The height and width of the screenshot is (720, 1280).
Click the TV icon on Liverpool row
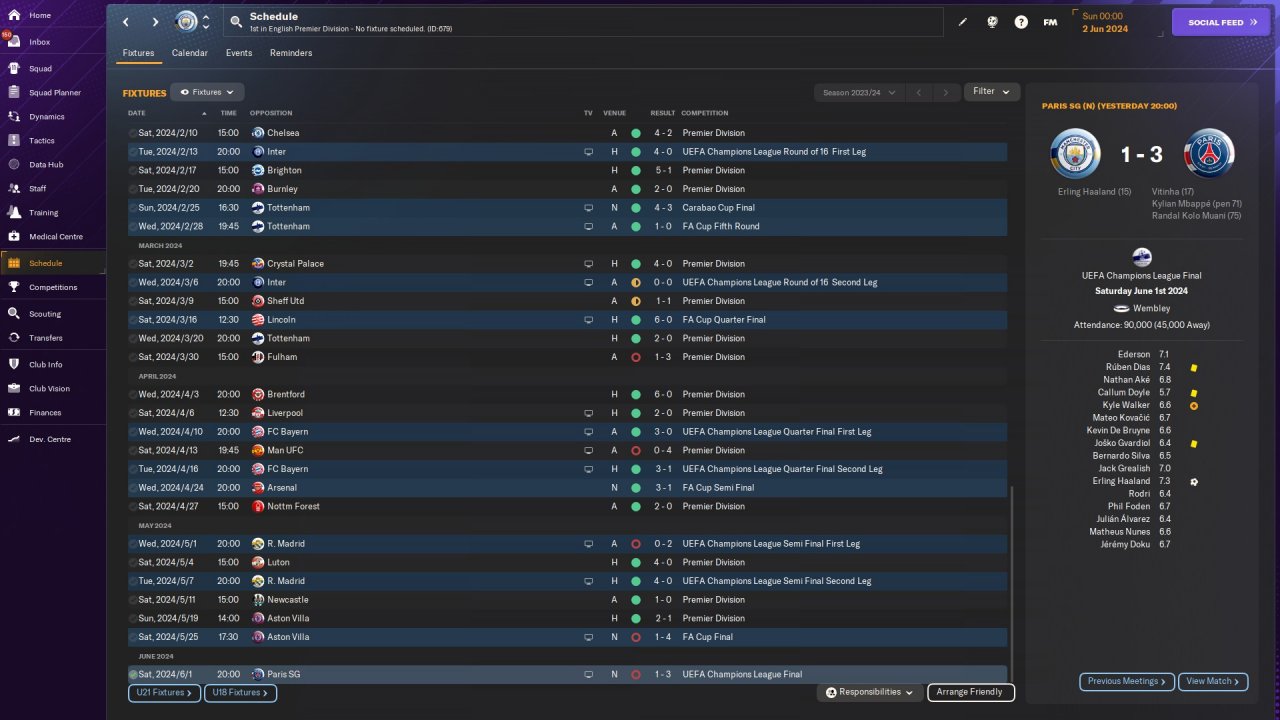click(x=589, y=413)
